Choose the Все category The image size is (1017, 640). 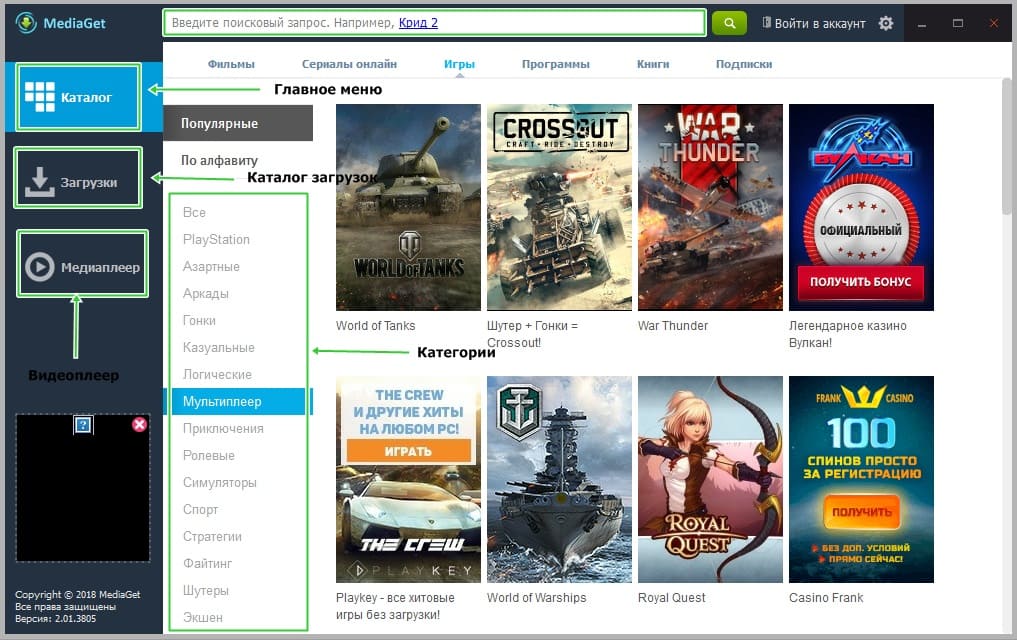click(194, 212)
